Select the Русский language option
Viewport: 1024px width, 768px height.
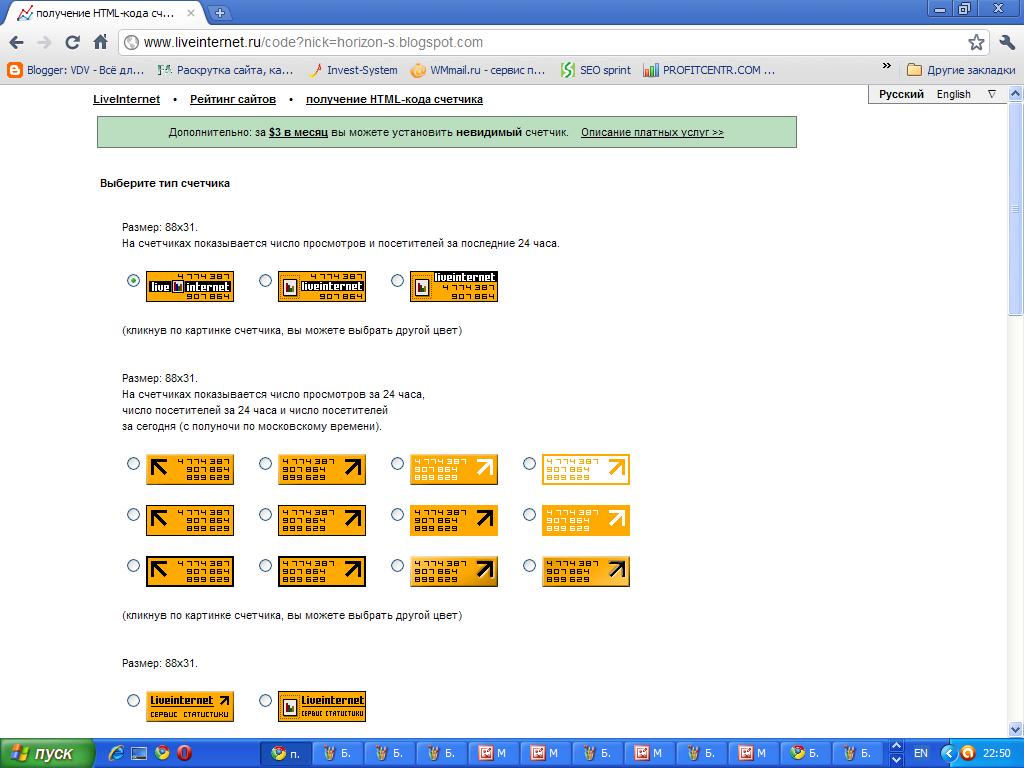[x=901, y=95]
